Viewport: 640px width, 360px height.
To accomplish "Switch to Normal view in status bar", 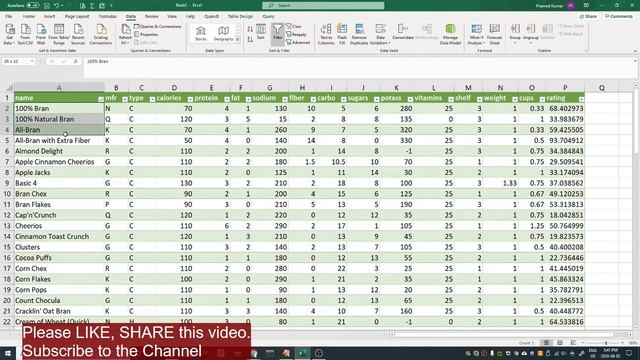I will click(x=546, y=343).
